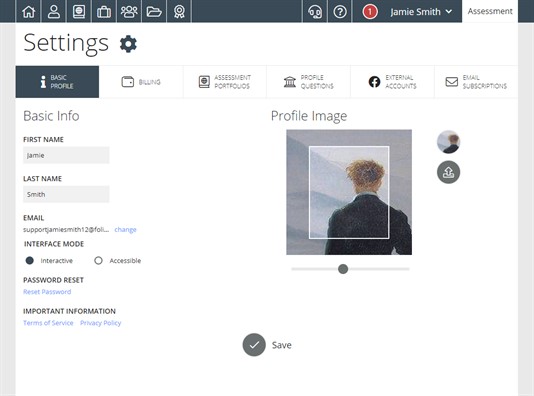Open the Billing tab
This screenshot has width=534, height=396.
(x=141, y=82)
